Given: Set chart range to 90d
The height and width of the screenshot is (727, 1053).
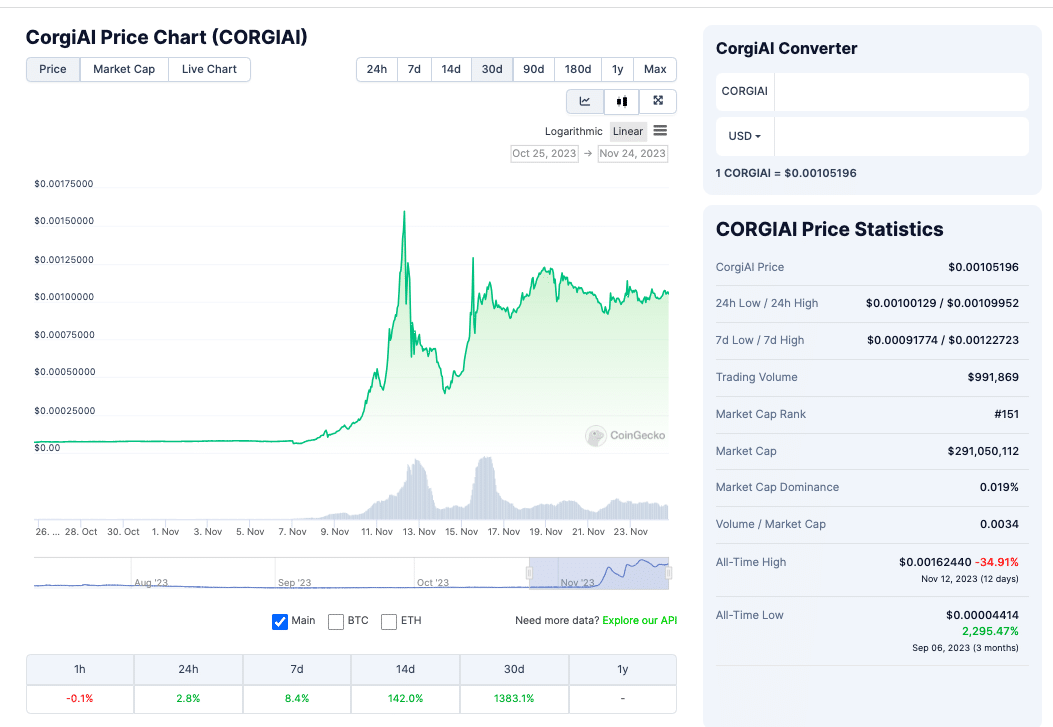Looking at the screenshot, I should pos(534,69).
